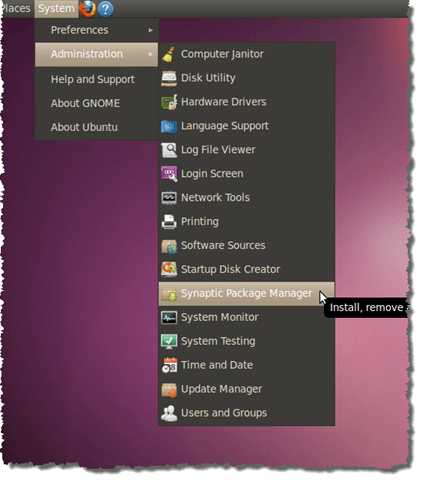The width and height of the screenshot is (422, 480).
Task: Click the Login Screen icon
Action: pyautogui.click(x=169, y=174)
